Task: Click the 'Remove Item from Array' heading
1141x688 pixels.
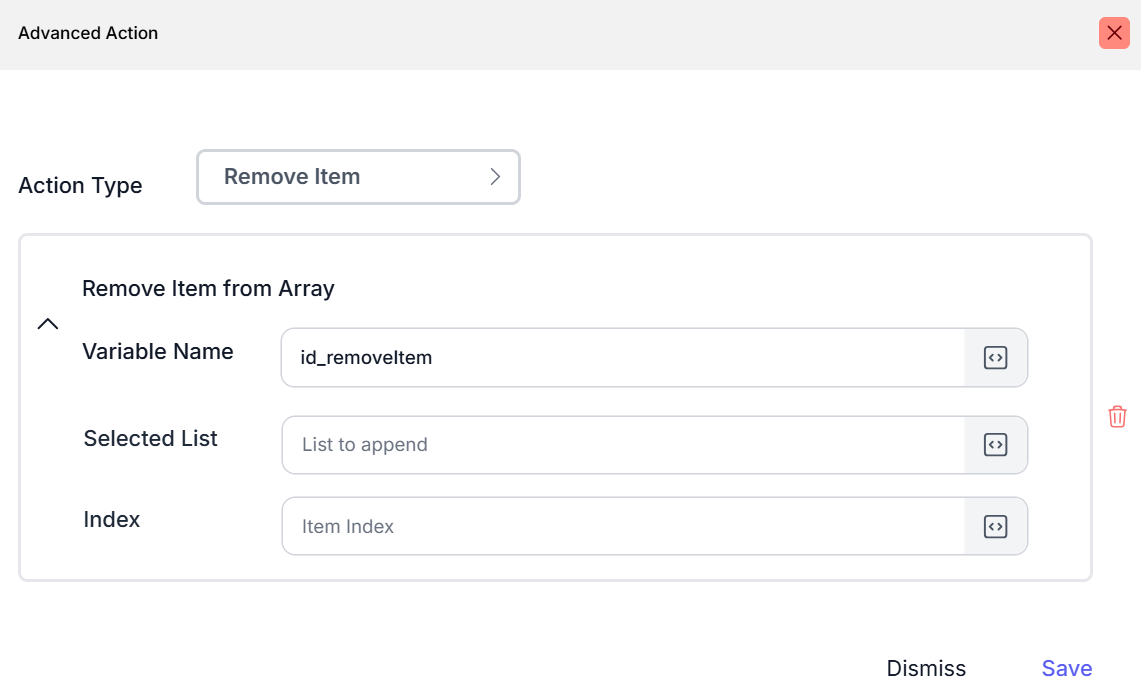Action: click(208, 289)
